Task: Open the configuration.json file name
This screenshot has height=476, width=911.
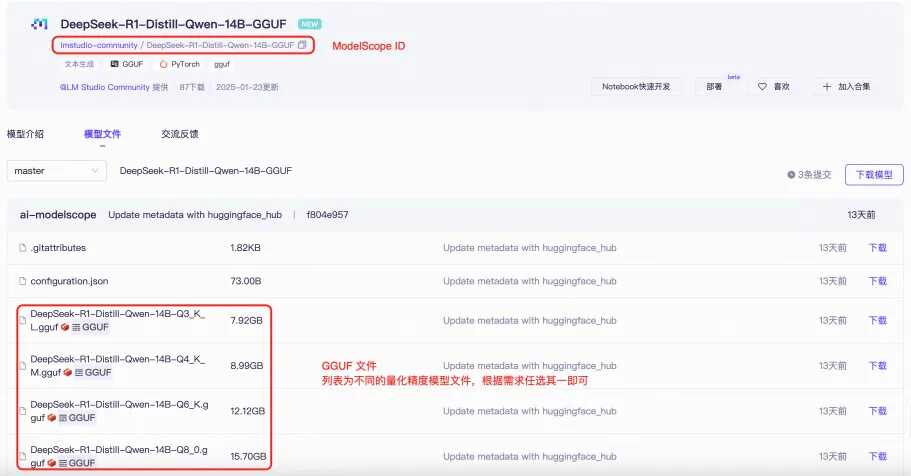Action: (69, 281)
